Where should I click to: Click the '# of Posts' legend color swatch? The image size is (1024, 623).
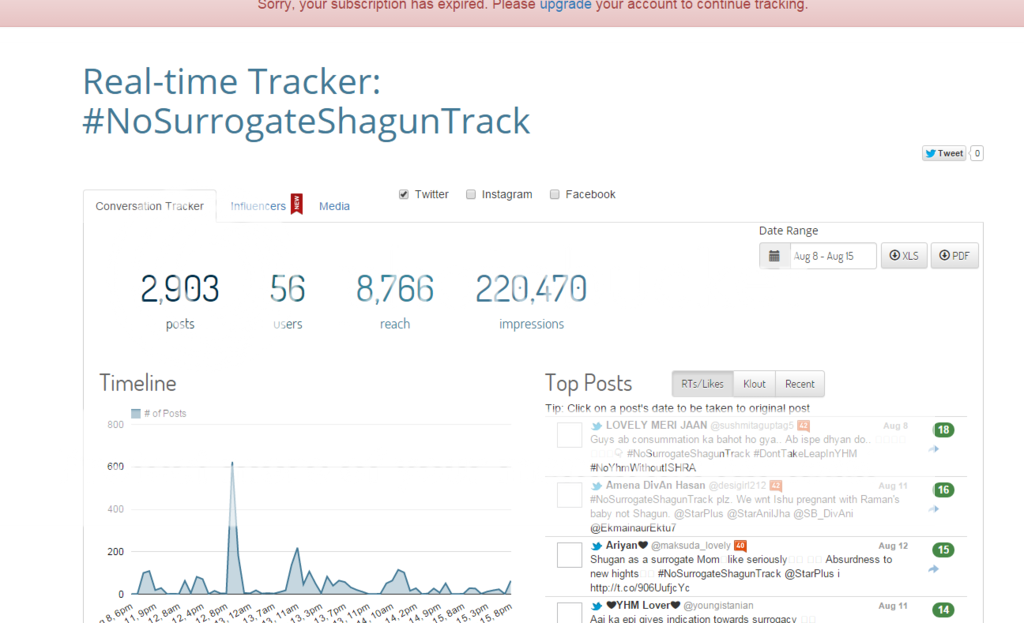[136, 414]
